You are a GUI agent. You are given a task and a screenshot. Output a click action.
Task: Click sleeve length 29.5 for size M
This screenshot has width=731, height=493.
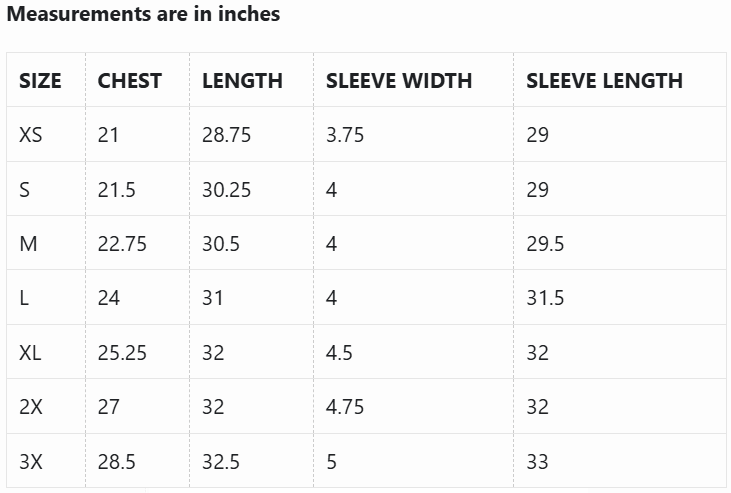point(545,244)
